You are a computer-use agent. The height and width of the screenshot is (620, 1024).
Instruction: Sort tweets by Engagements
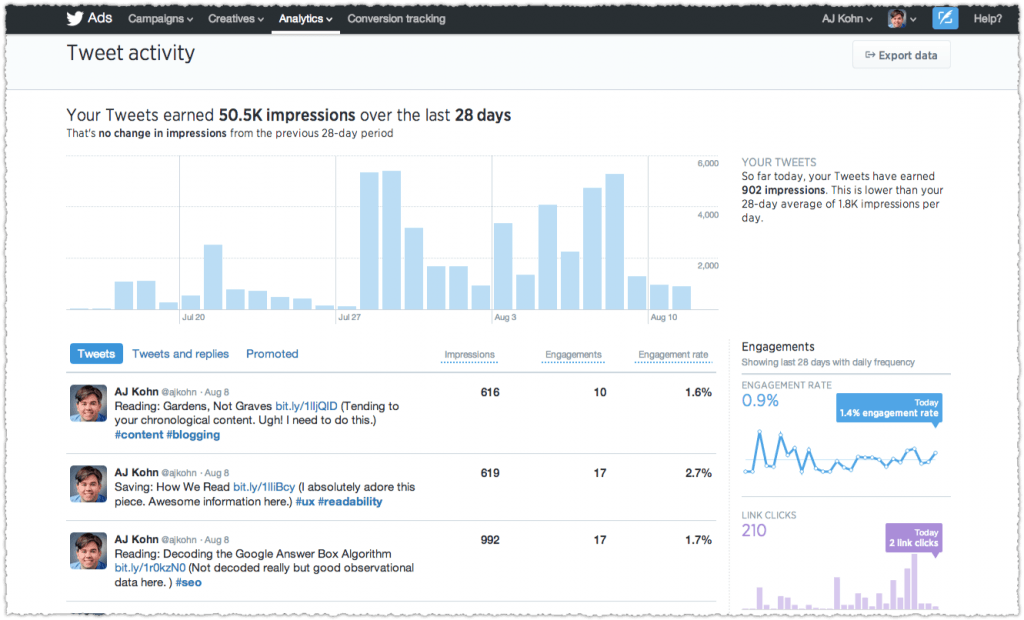coord(573,355)
